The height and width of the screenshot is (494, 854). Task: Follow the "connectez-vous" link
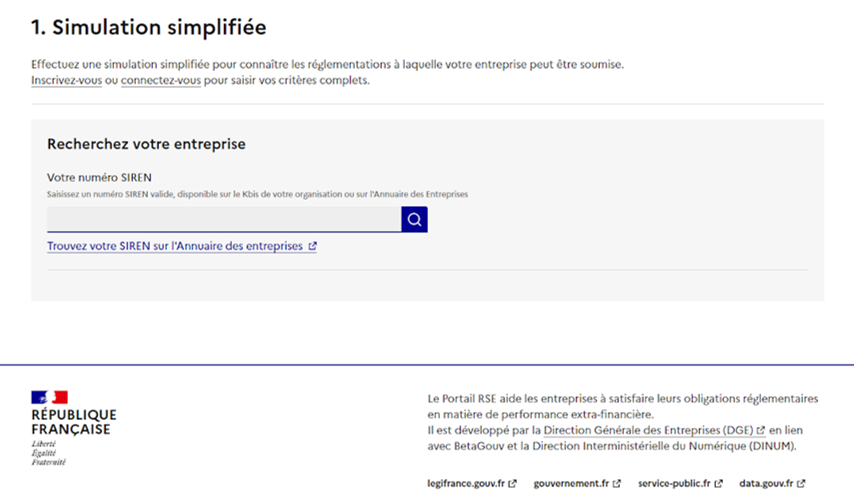tap(160, 80)
